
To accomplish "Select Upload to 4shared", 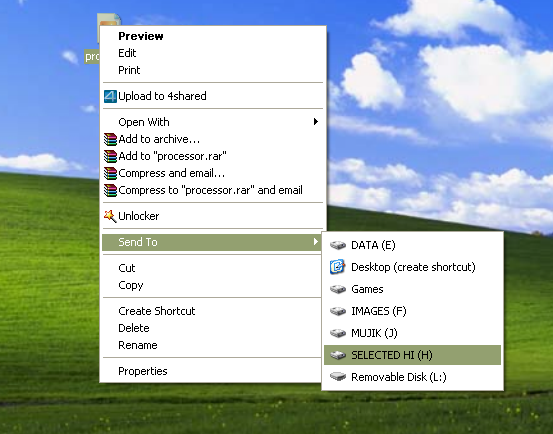I will pyautogui.click(x=213, y=96).
